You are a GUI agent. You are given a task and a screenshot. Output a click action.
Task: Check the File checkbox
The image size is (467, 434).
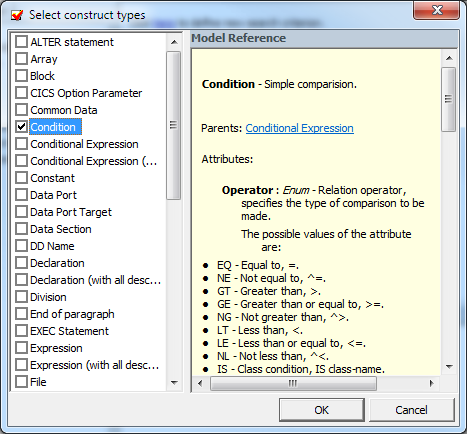click(x=21, y=382)
